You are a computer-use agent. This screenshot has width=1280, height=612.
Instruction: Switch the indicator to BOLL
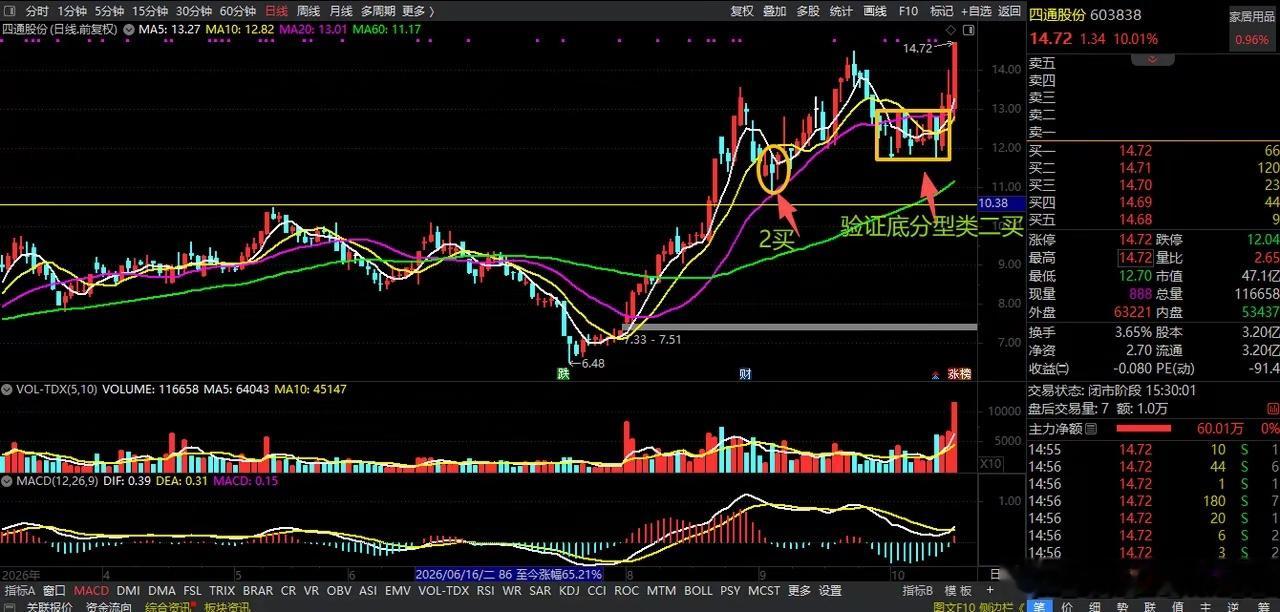coord(699,591)
